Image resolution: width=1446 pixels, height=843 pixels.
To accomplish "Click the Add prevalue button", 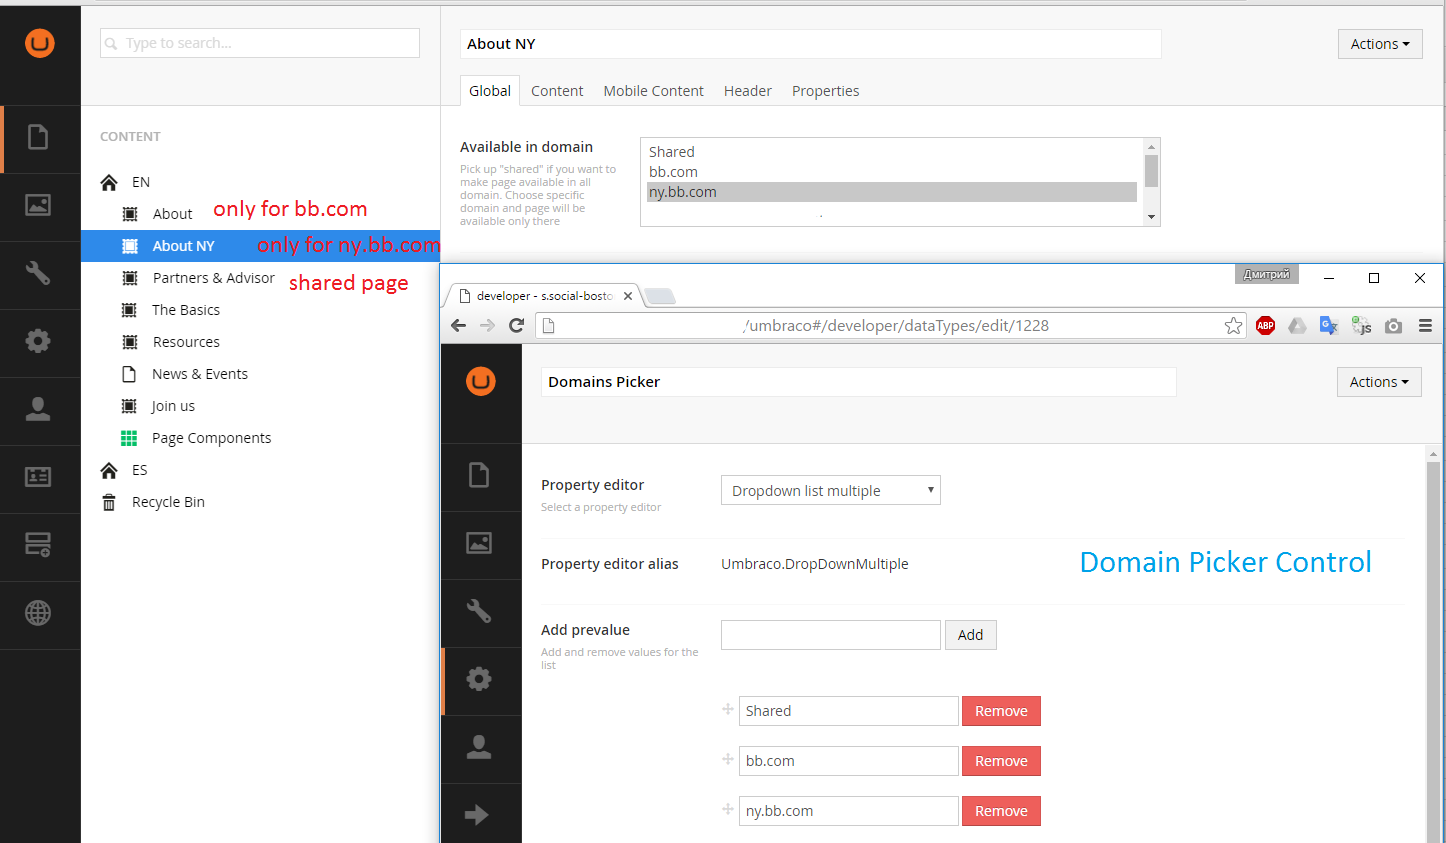I will [x=971, y=635].
